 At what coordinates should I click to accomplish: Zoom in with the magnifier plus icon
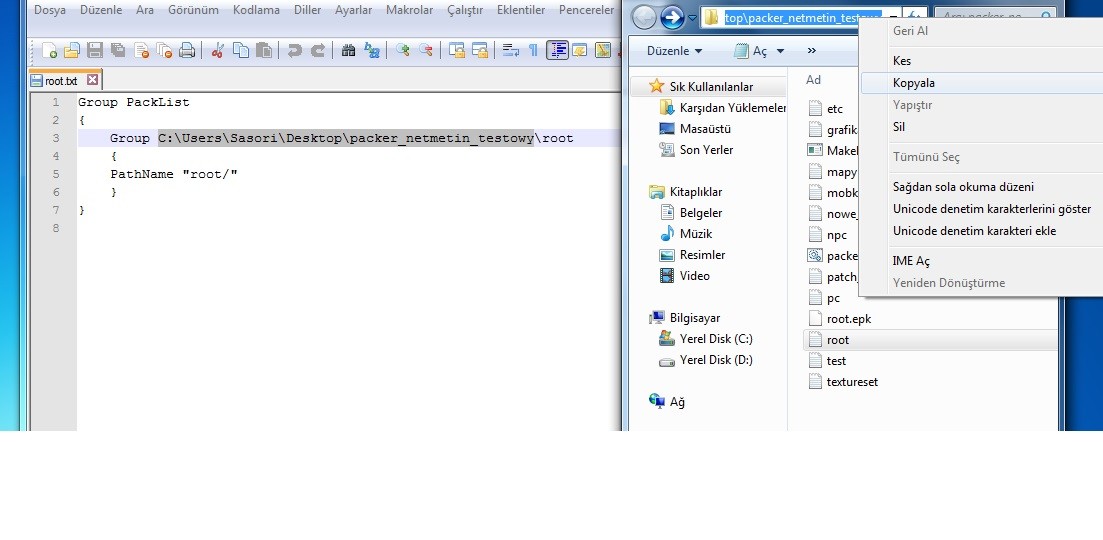coord(402,50)
